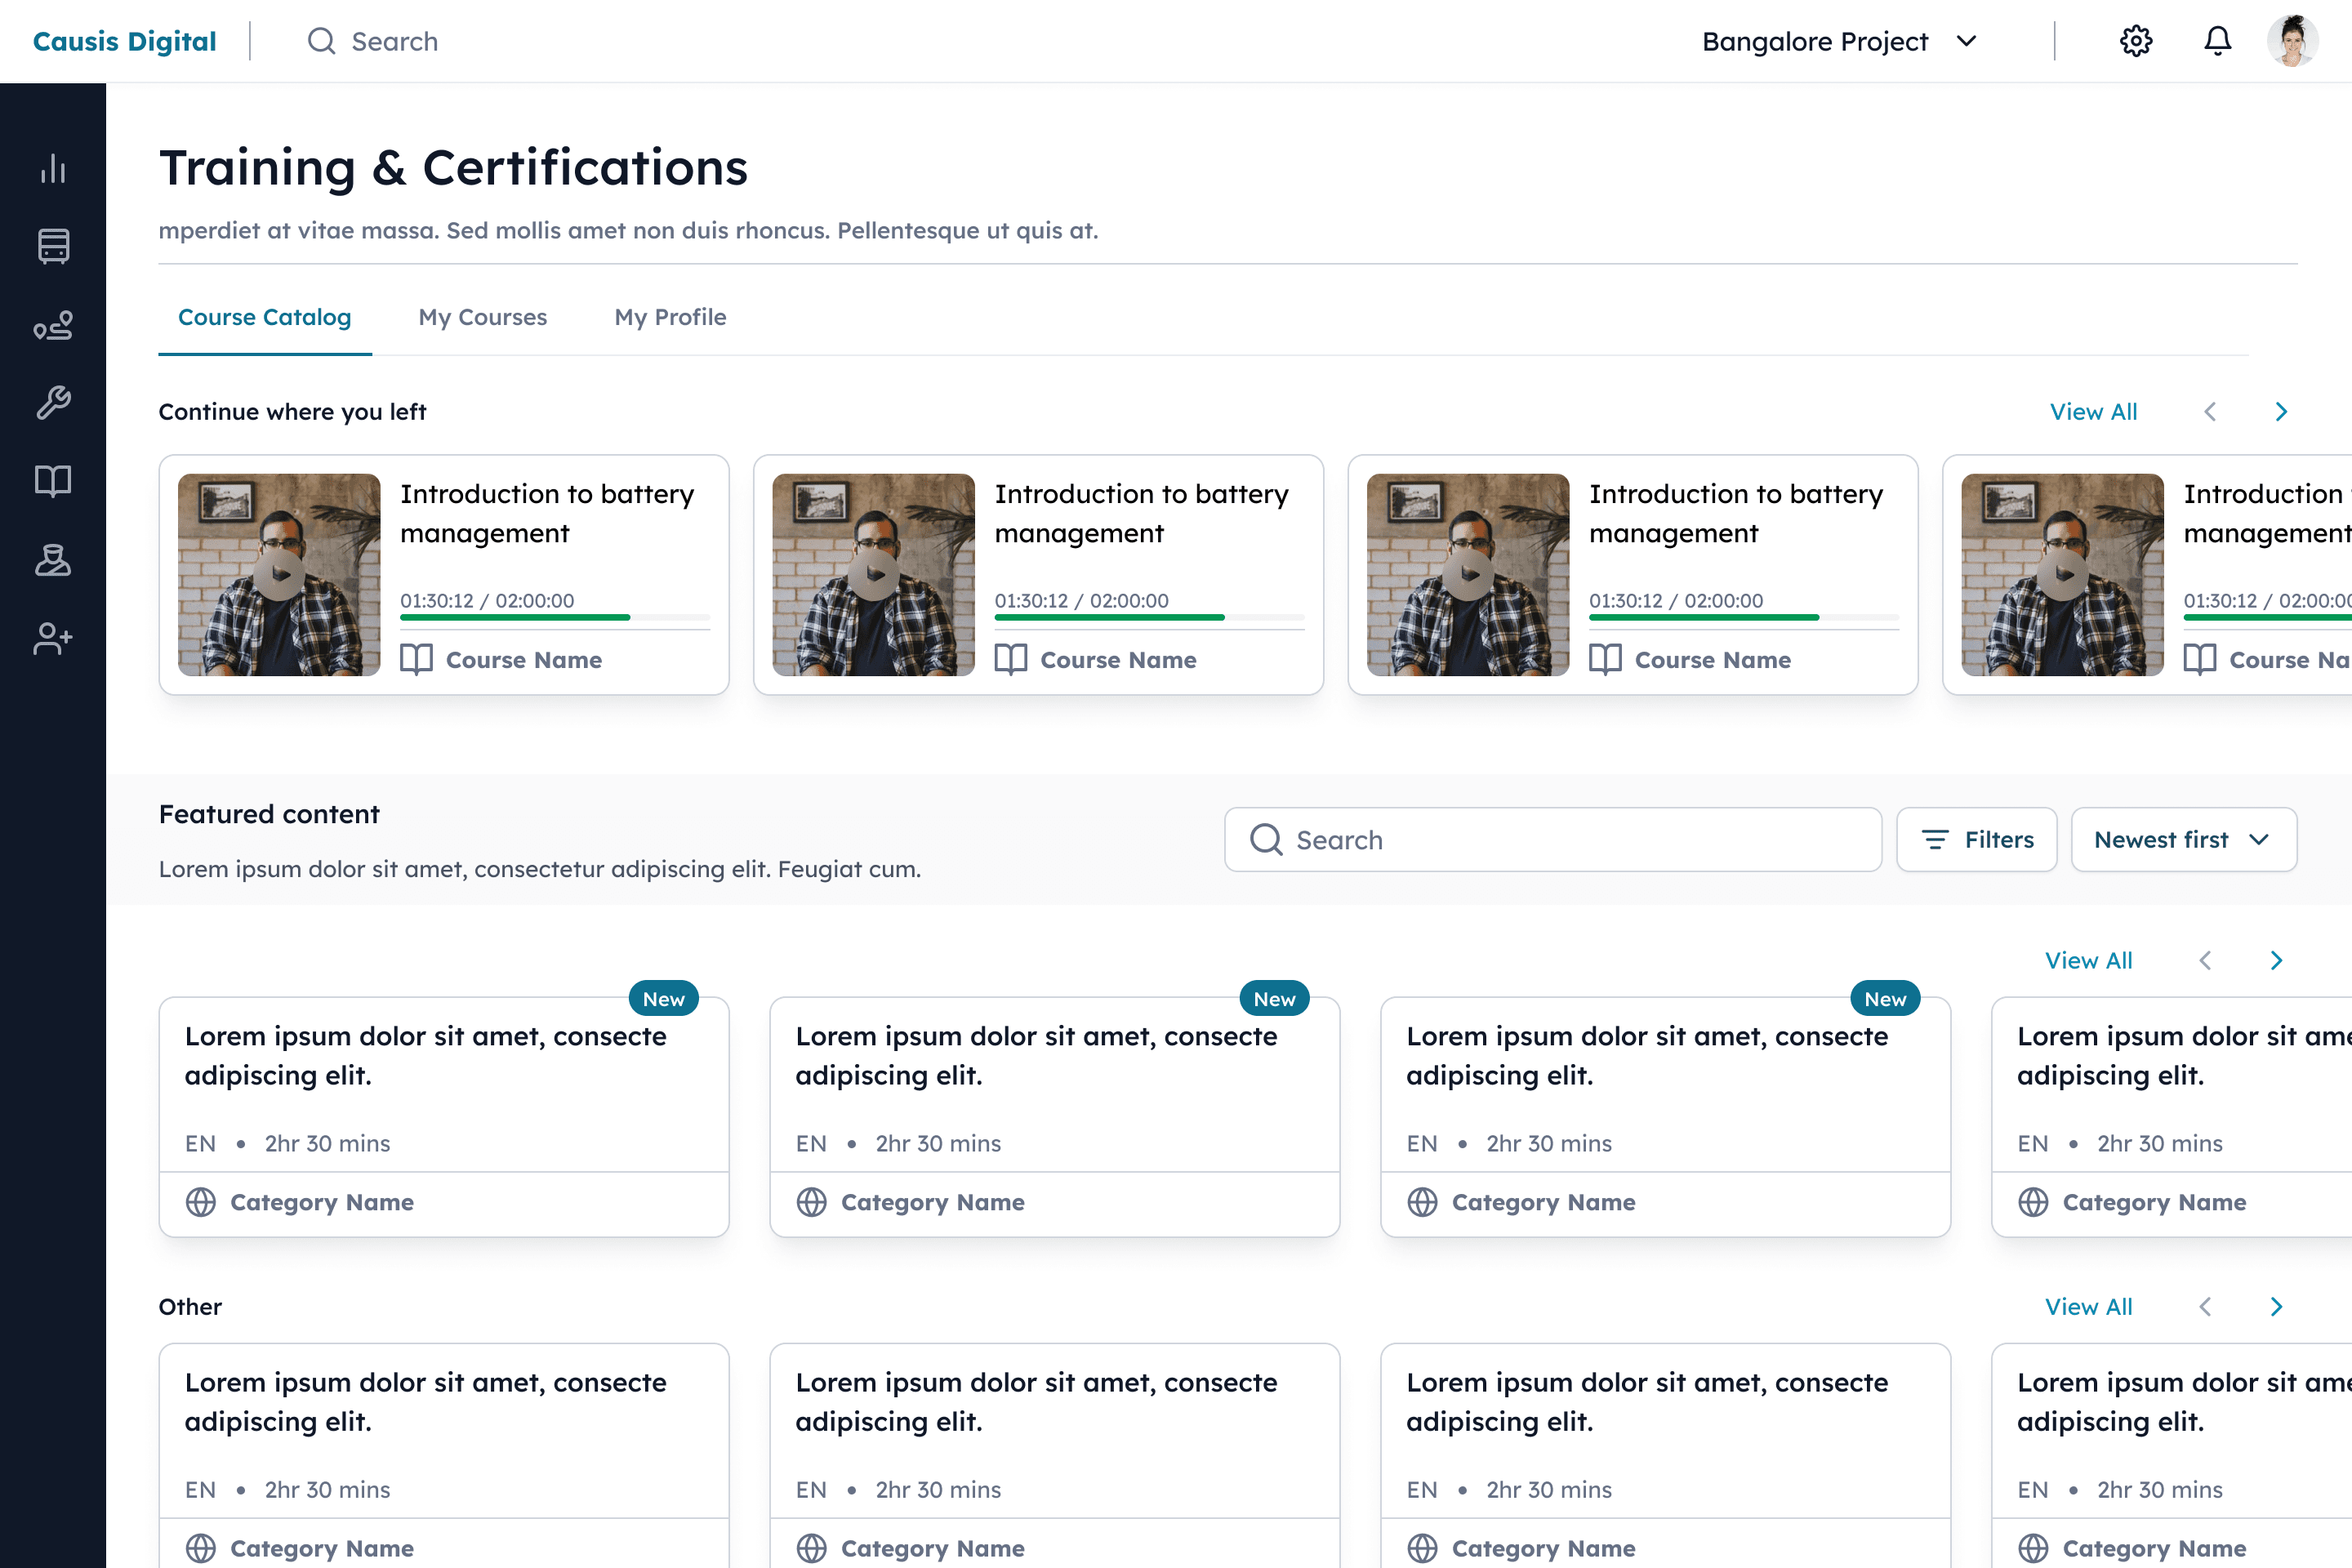Play the first battery management video thumbnail
This screenshot has width=2352, height=1568.
[x=279, y=574]
